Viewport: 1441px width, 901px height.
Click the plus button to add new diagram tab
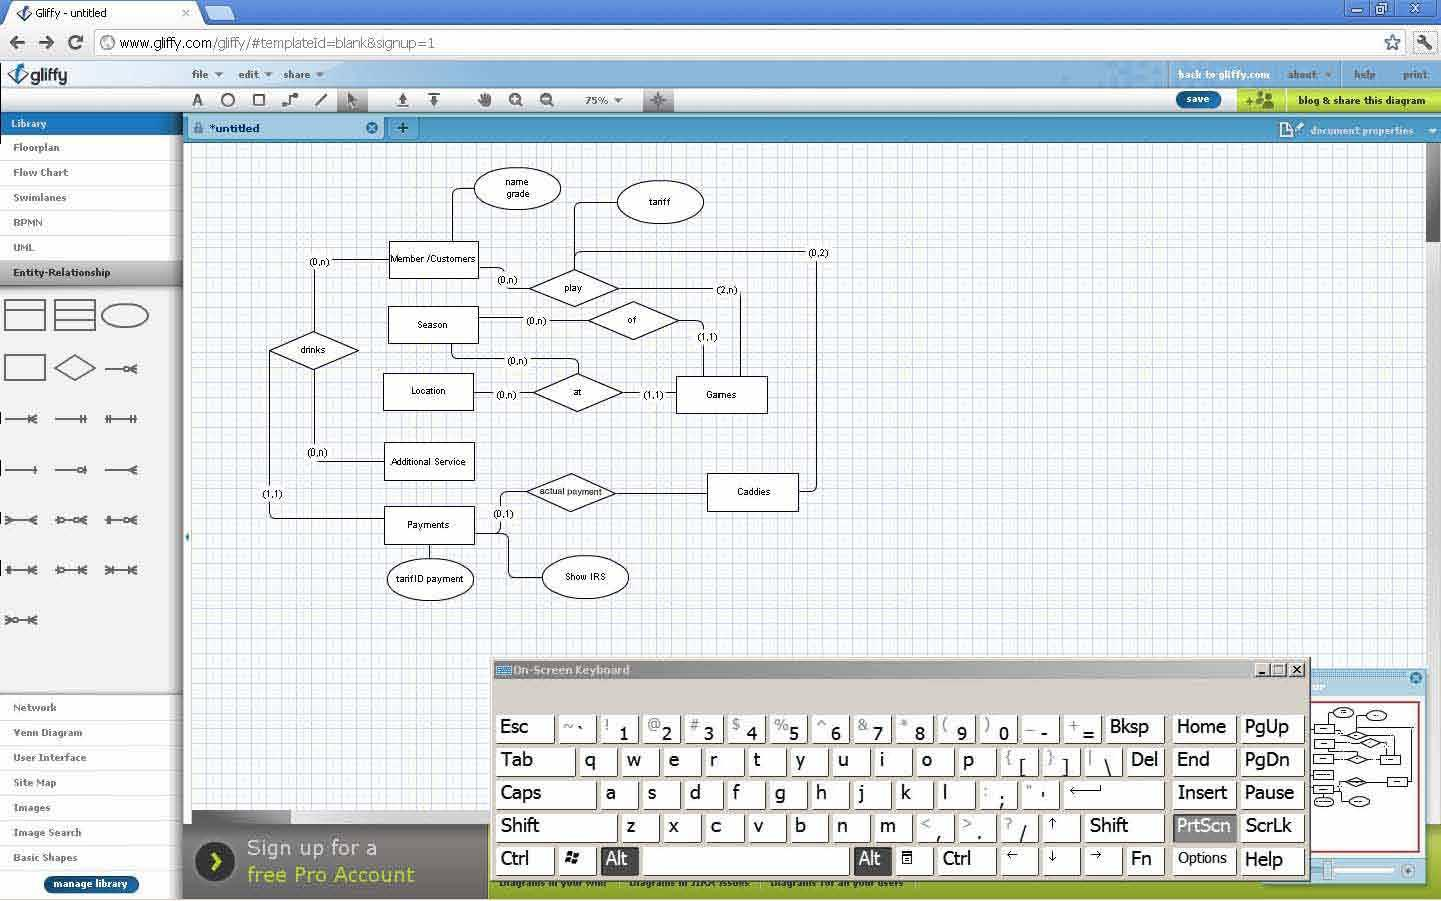click(402, 128)
